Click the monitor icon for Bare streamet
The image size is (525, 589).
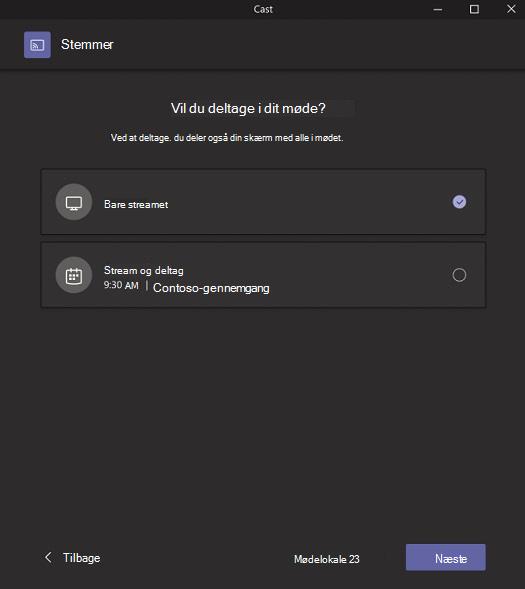pos(74,202)
